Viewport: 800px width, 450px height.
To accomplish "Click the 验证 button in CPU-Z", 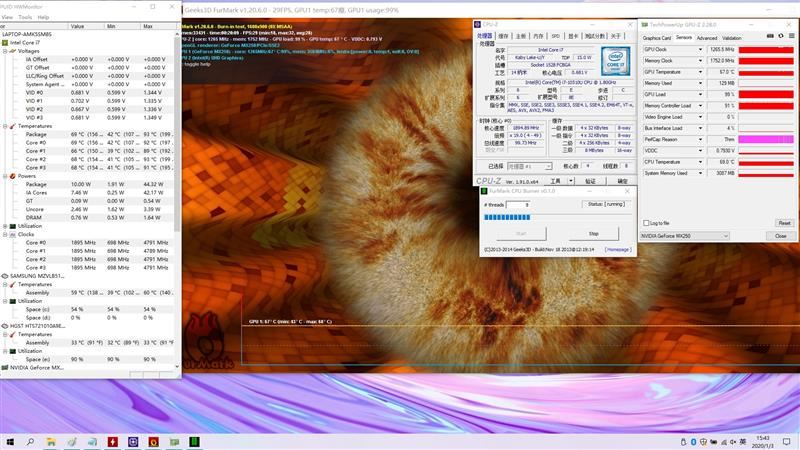I will point(590,181).
